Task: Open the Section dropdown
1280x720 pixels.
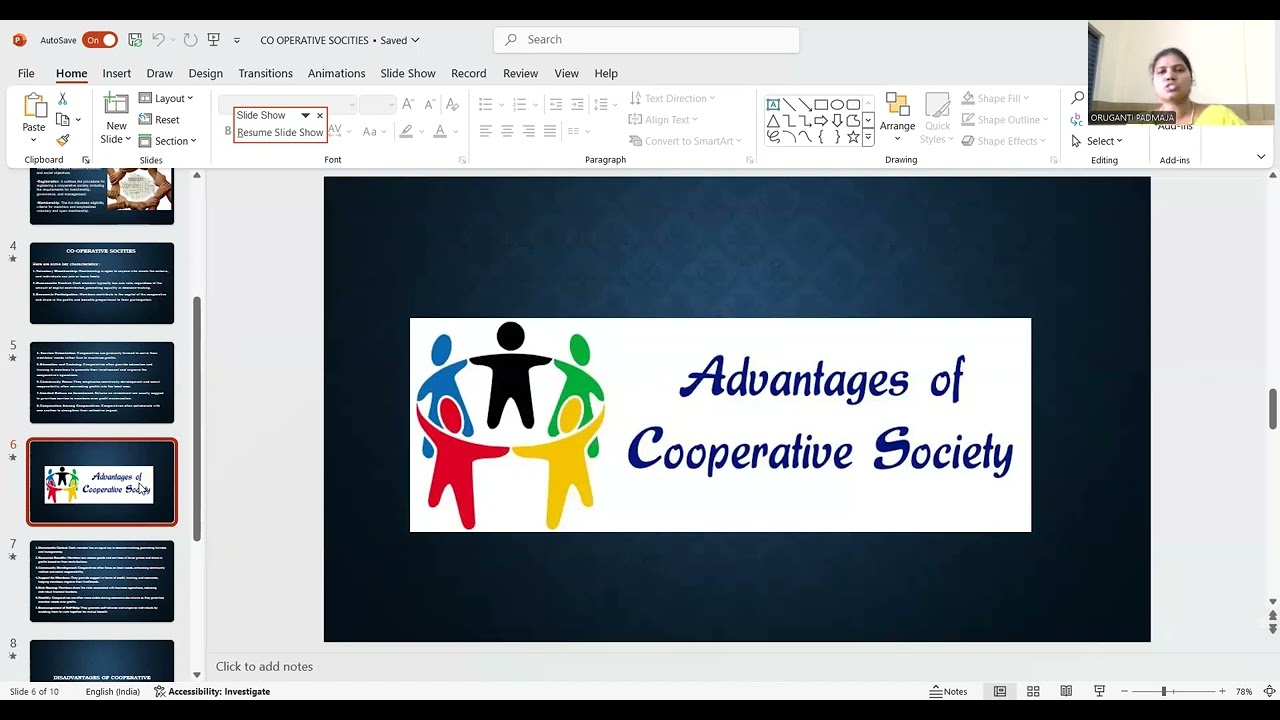Action: pos(167,141)
